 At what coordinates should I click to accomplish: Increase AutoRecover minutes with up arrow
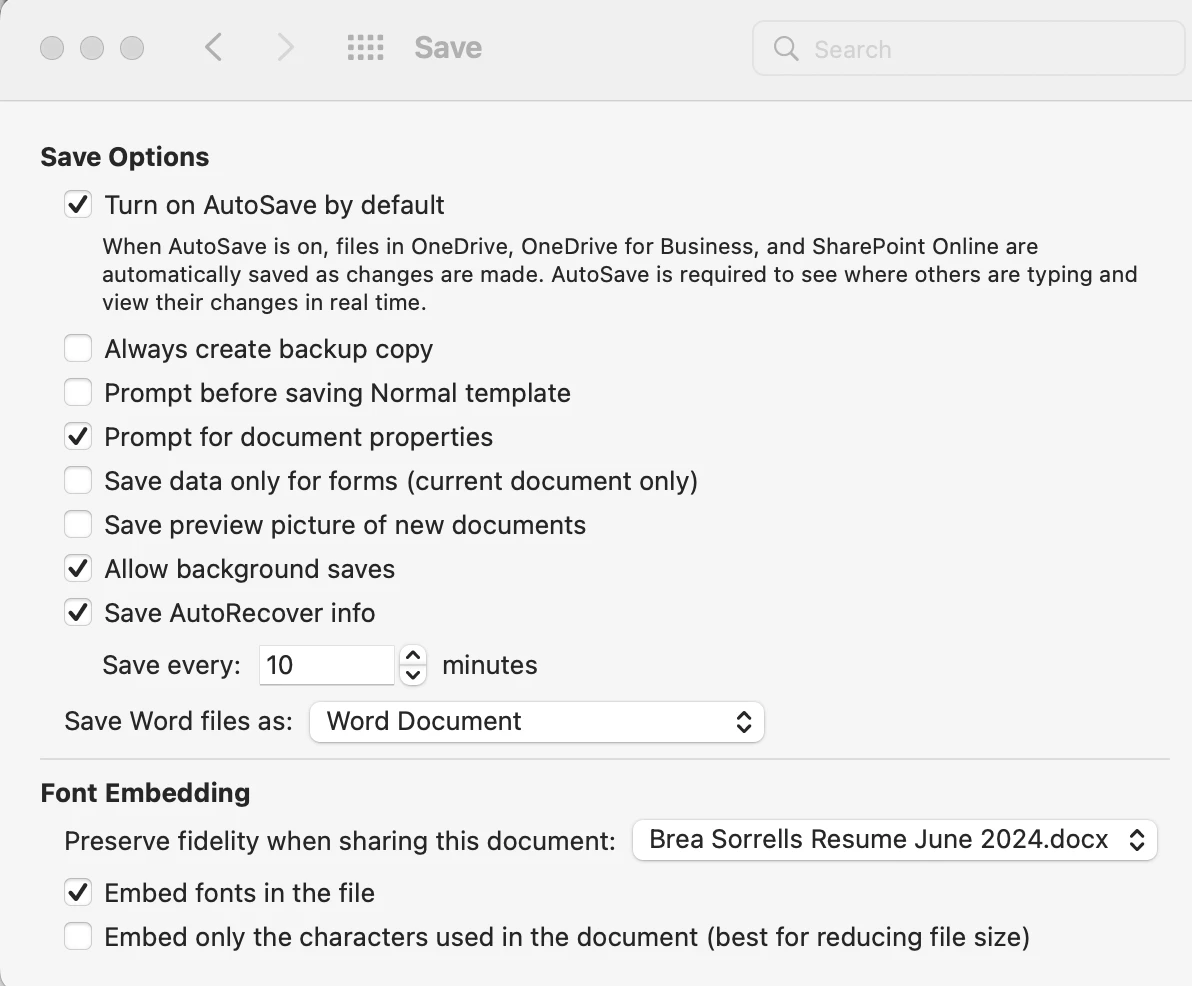[x=413, y=655]
